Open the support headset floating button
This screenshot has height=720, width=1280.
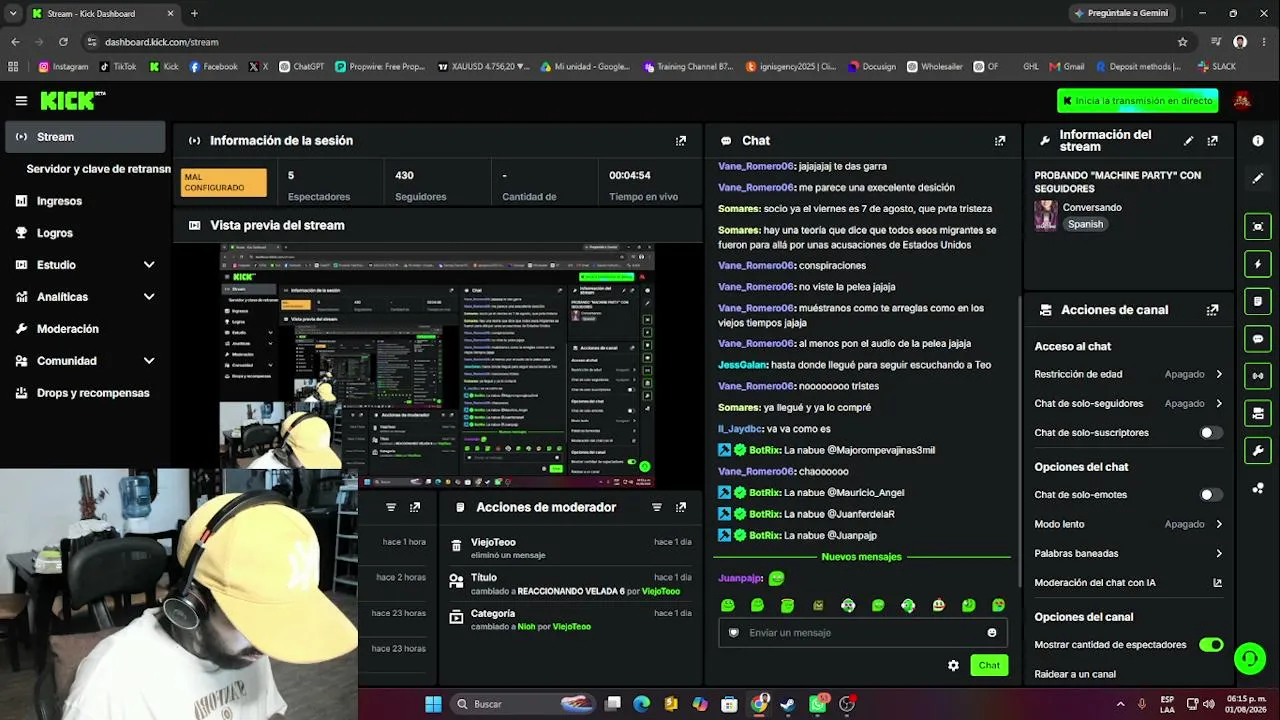[x=1249, y=658]
